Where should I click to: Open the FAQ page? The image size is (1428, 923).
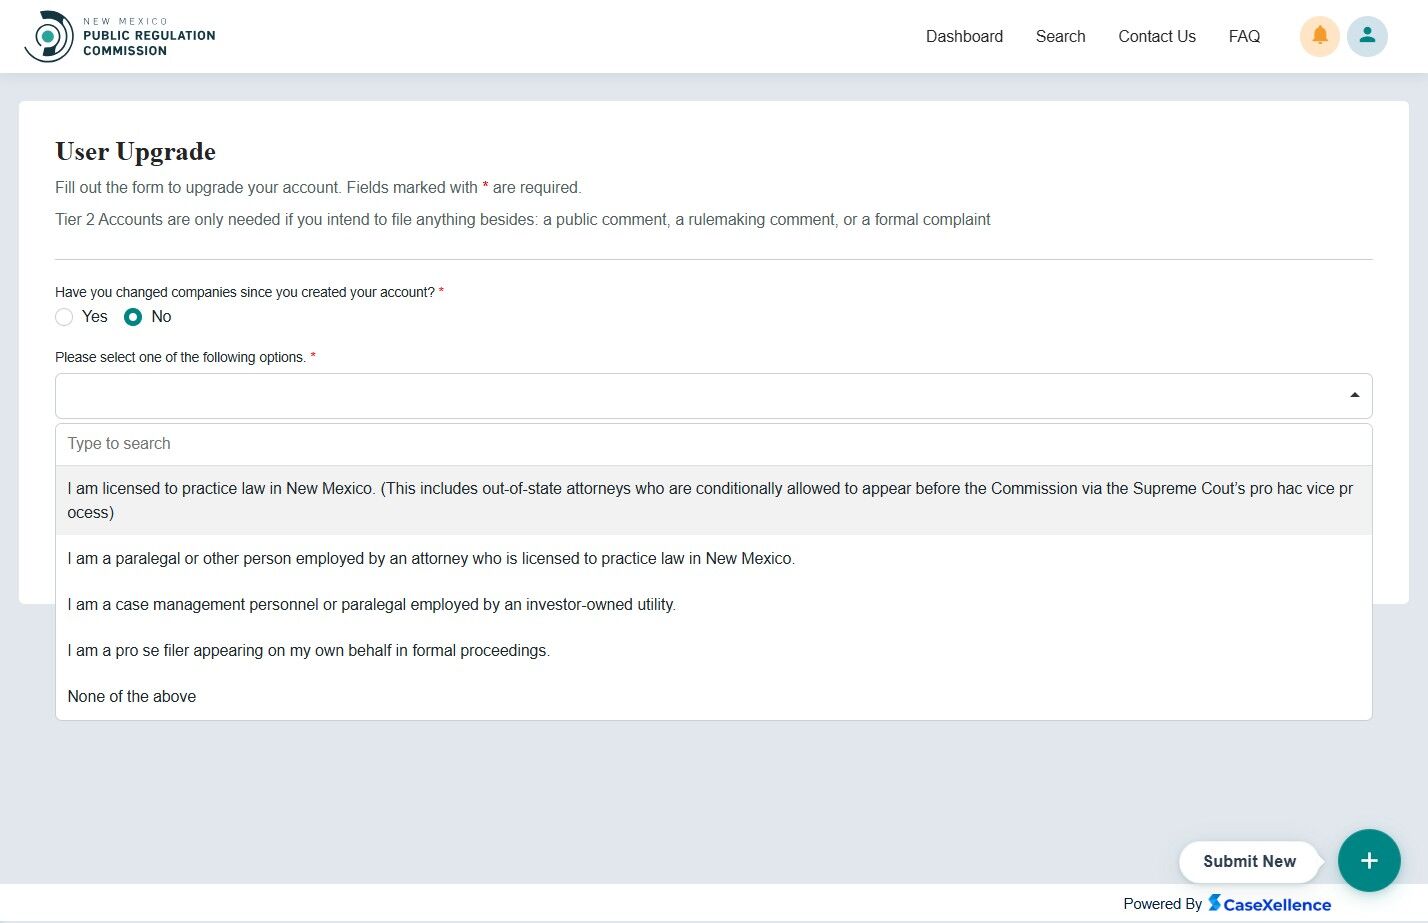(1243, 36)
